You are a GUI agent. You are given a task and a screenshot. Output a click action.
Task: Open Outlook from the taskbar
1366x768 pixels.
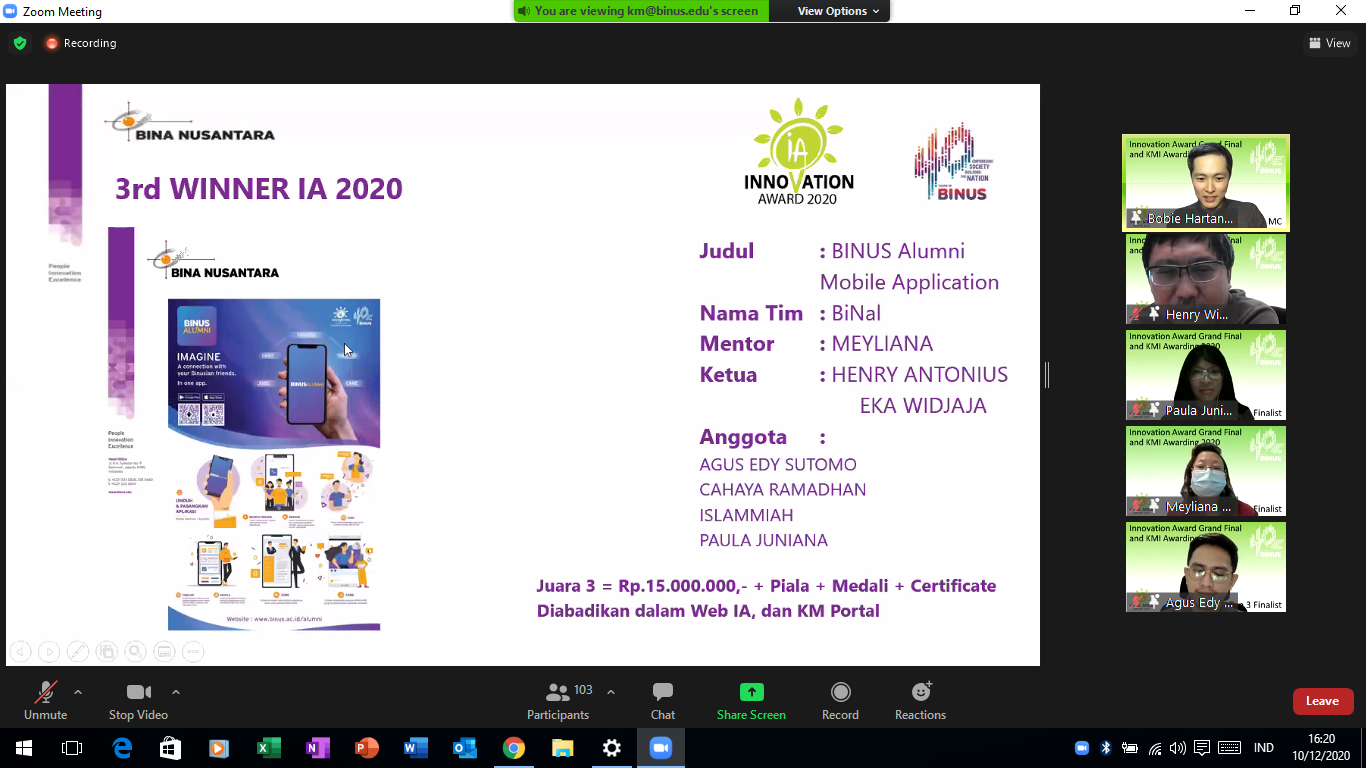(x=465, y=748)
